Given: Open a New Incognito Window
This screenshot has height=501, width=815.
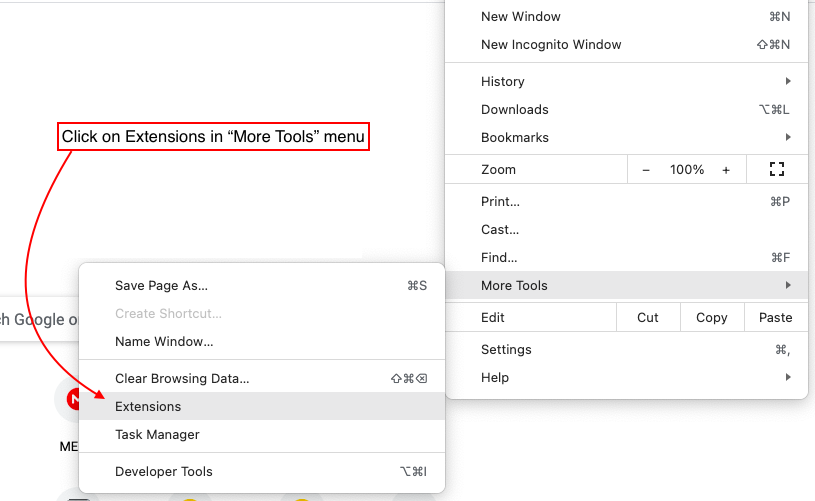Looking at the screenshot, I should [x=551, y=45].
